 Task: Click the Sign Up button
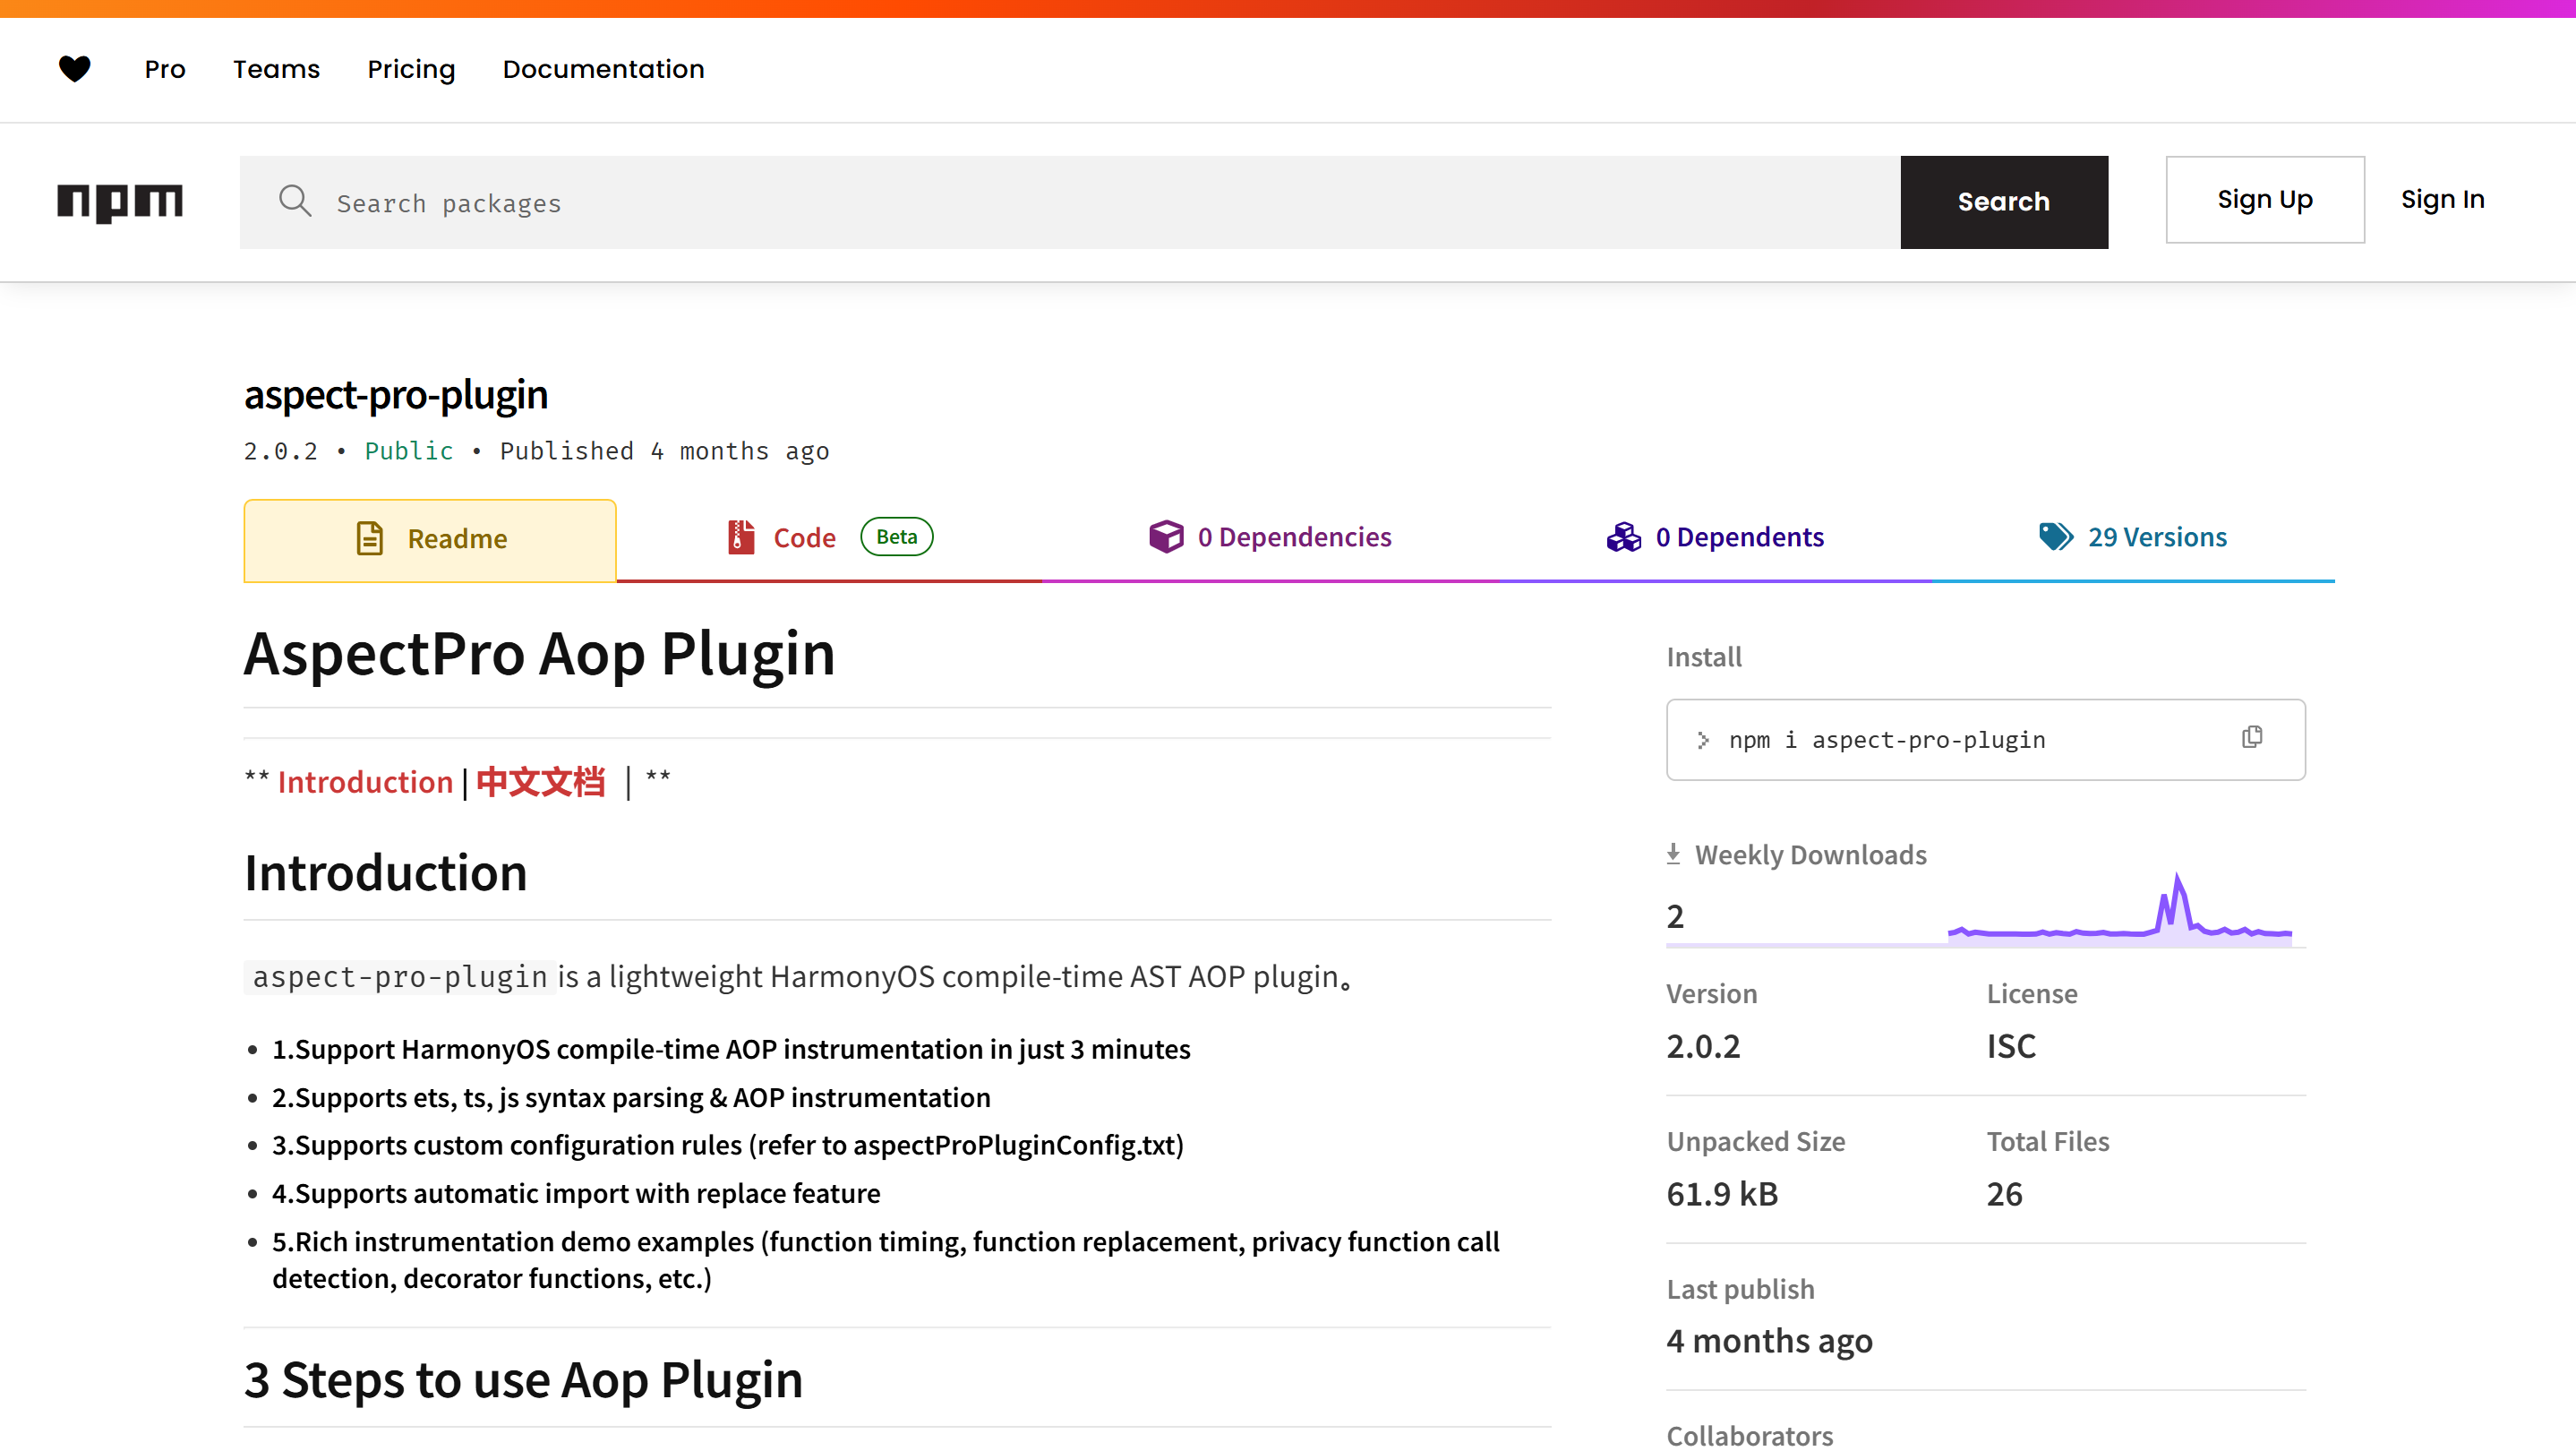2264,200
